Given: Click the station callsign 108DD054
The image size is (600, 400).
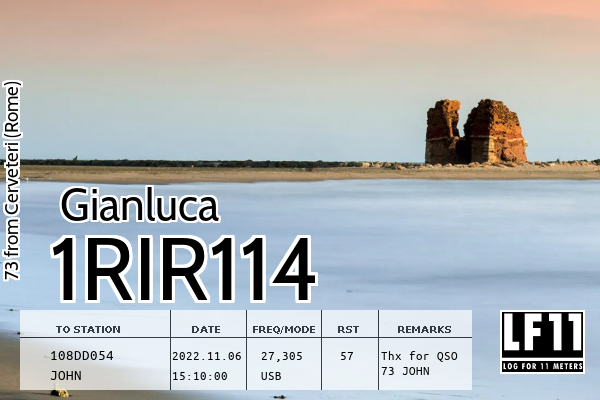Looking at the screenshot, I should (82, 355).
